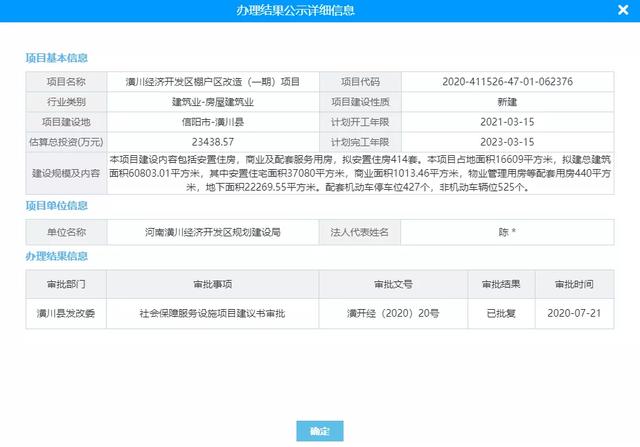Click total investment value 23438.57
The image size is (640, 447).
click(213, 142)
